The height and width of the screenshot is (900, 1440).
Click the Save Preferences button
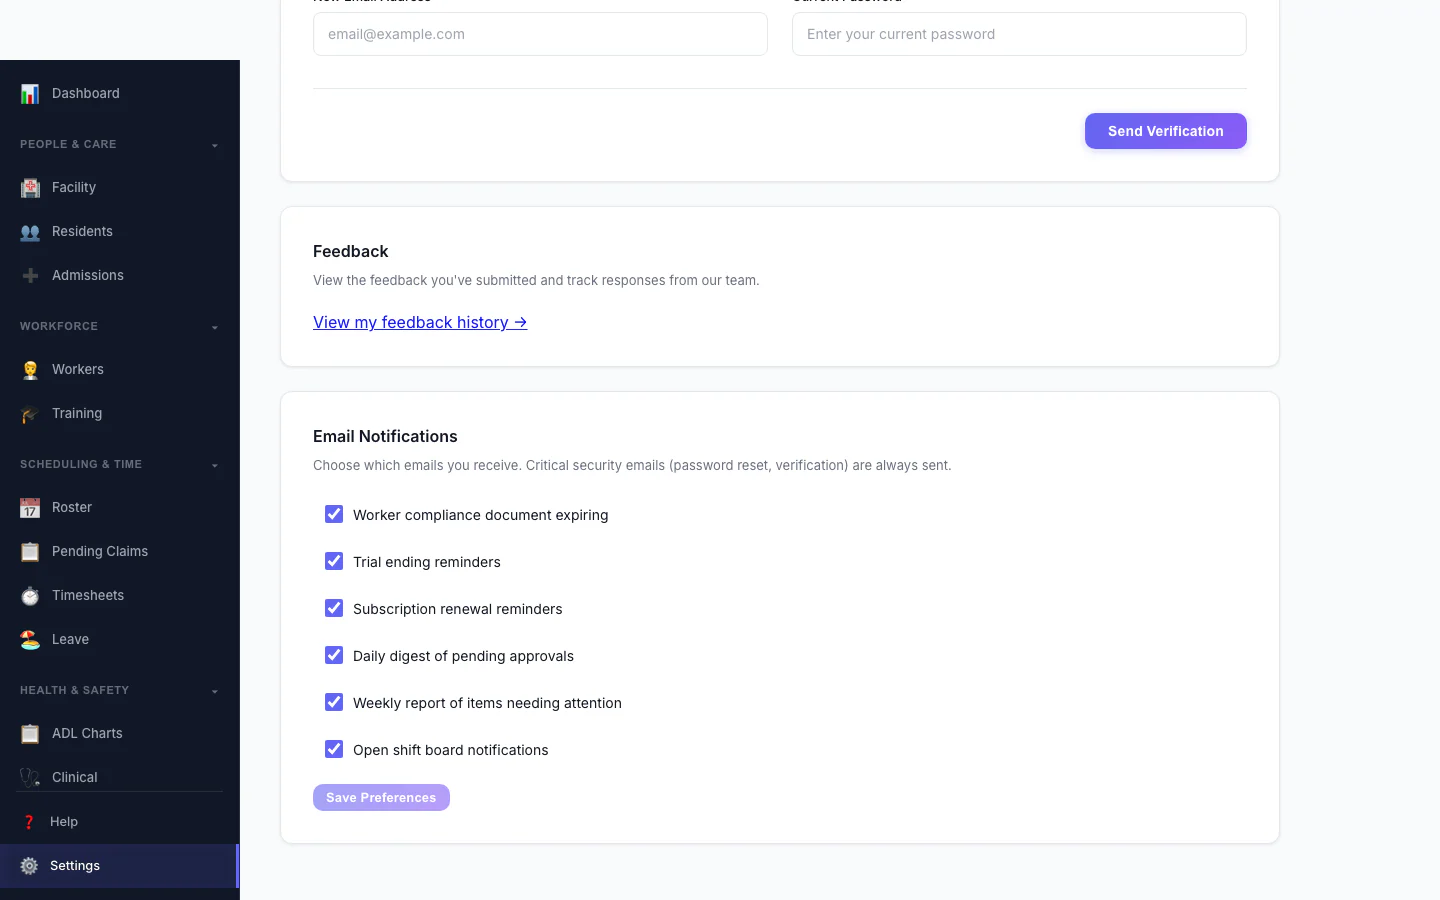pyautogui.click(x=381, y=797)
